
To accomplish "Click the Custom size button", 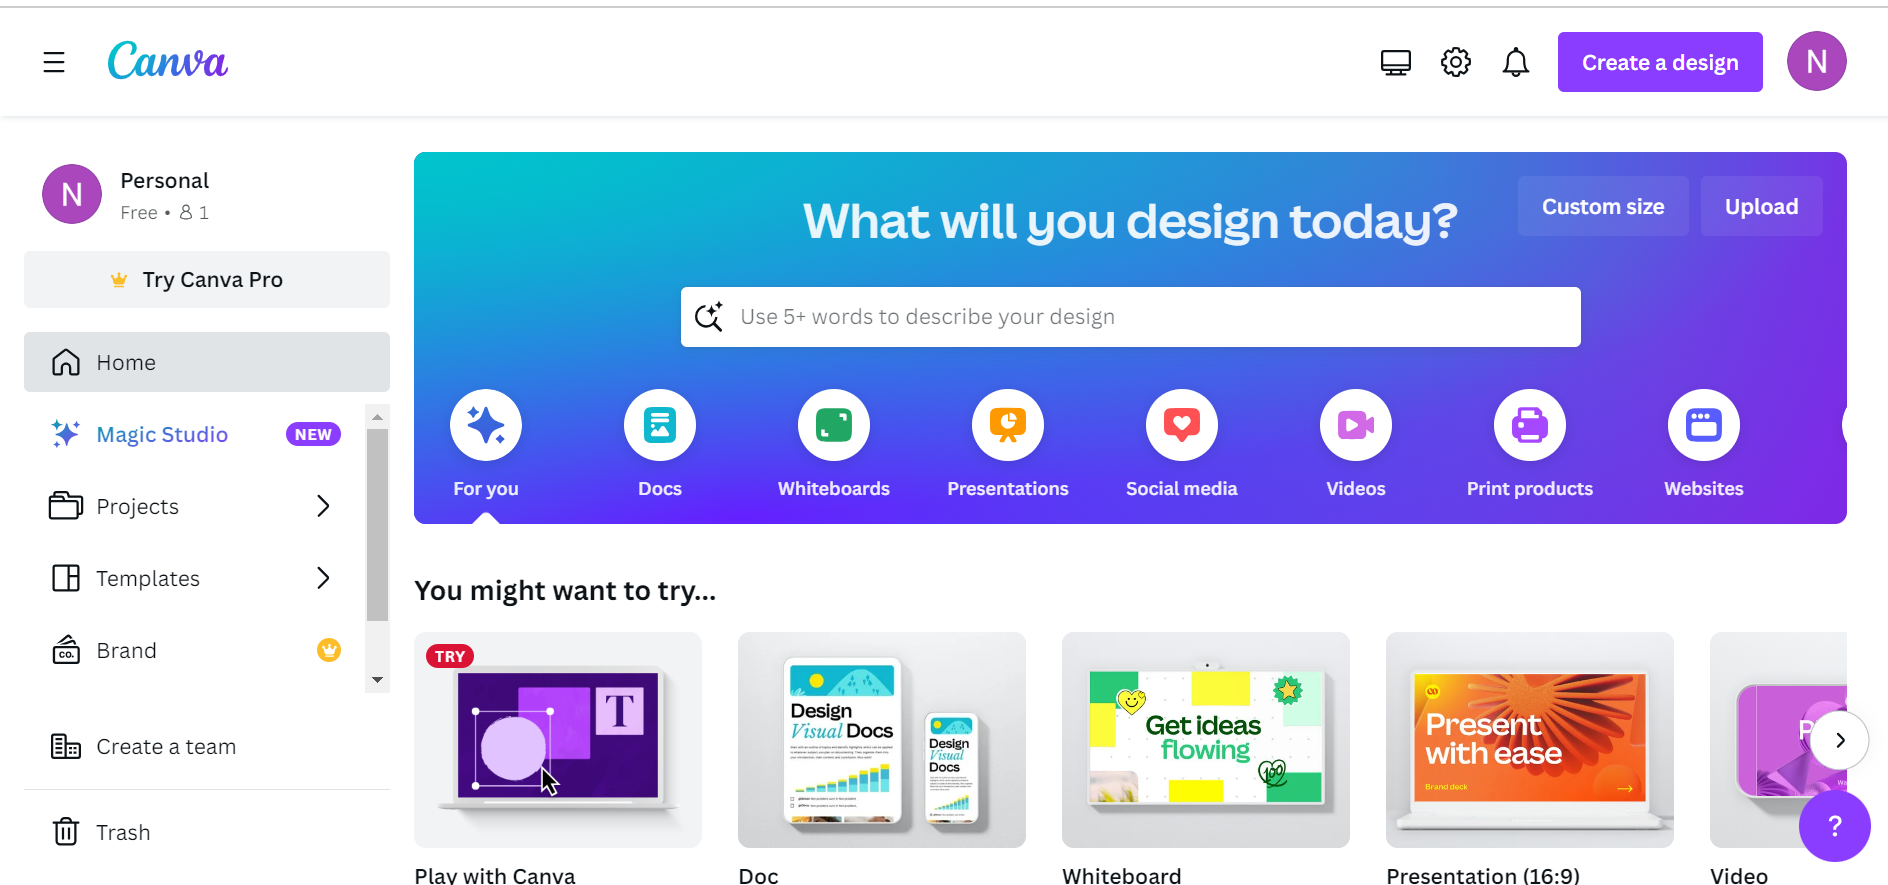I will point(1603,206).
